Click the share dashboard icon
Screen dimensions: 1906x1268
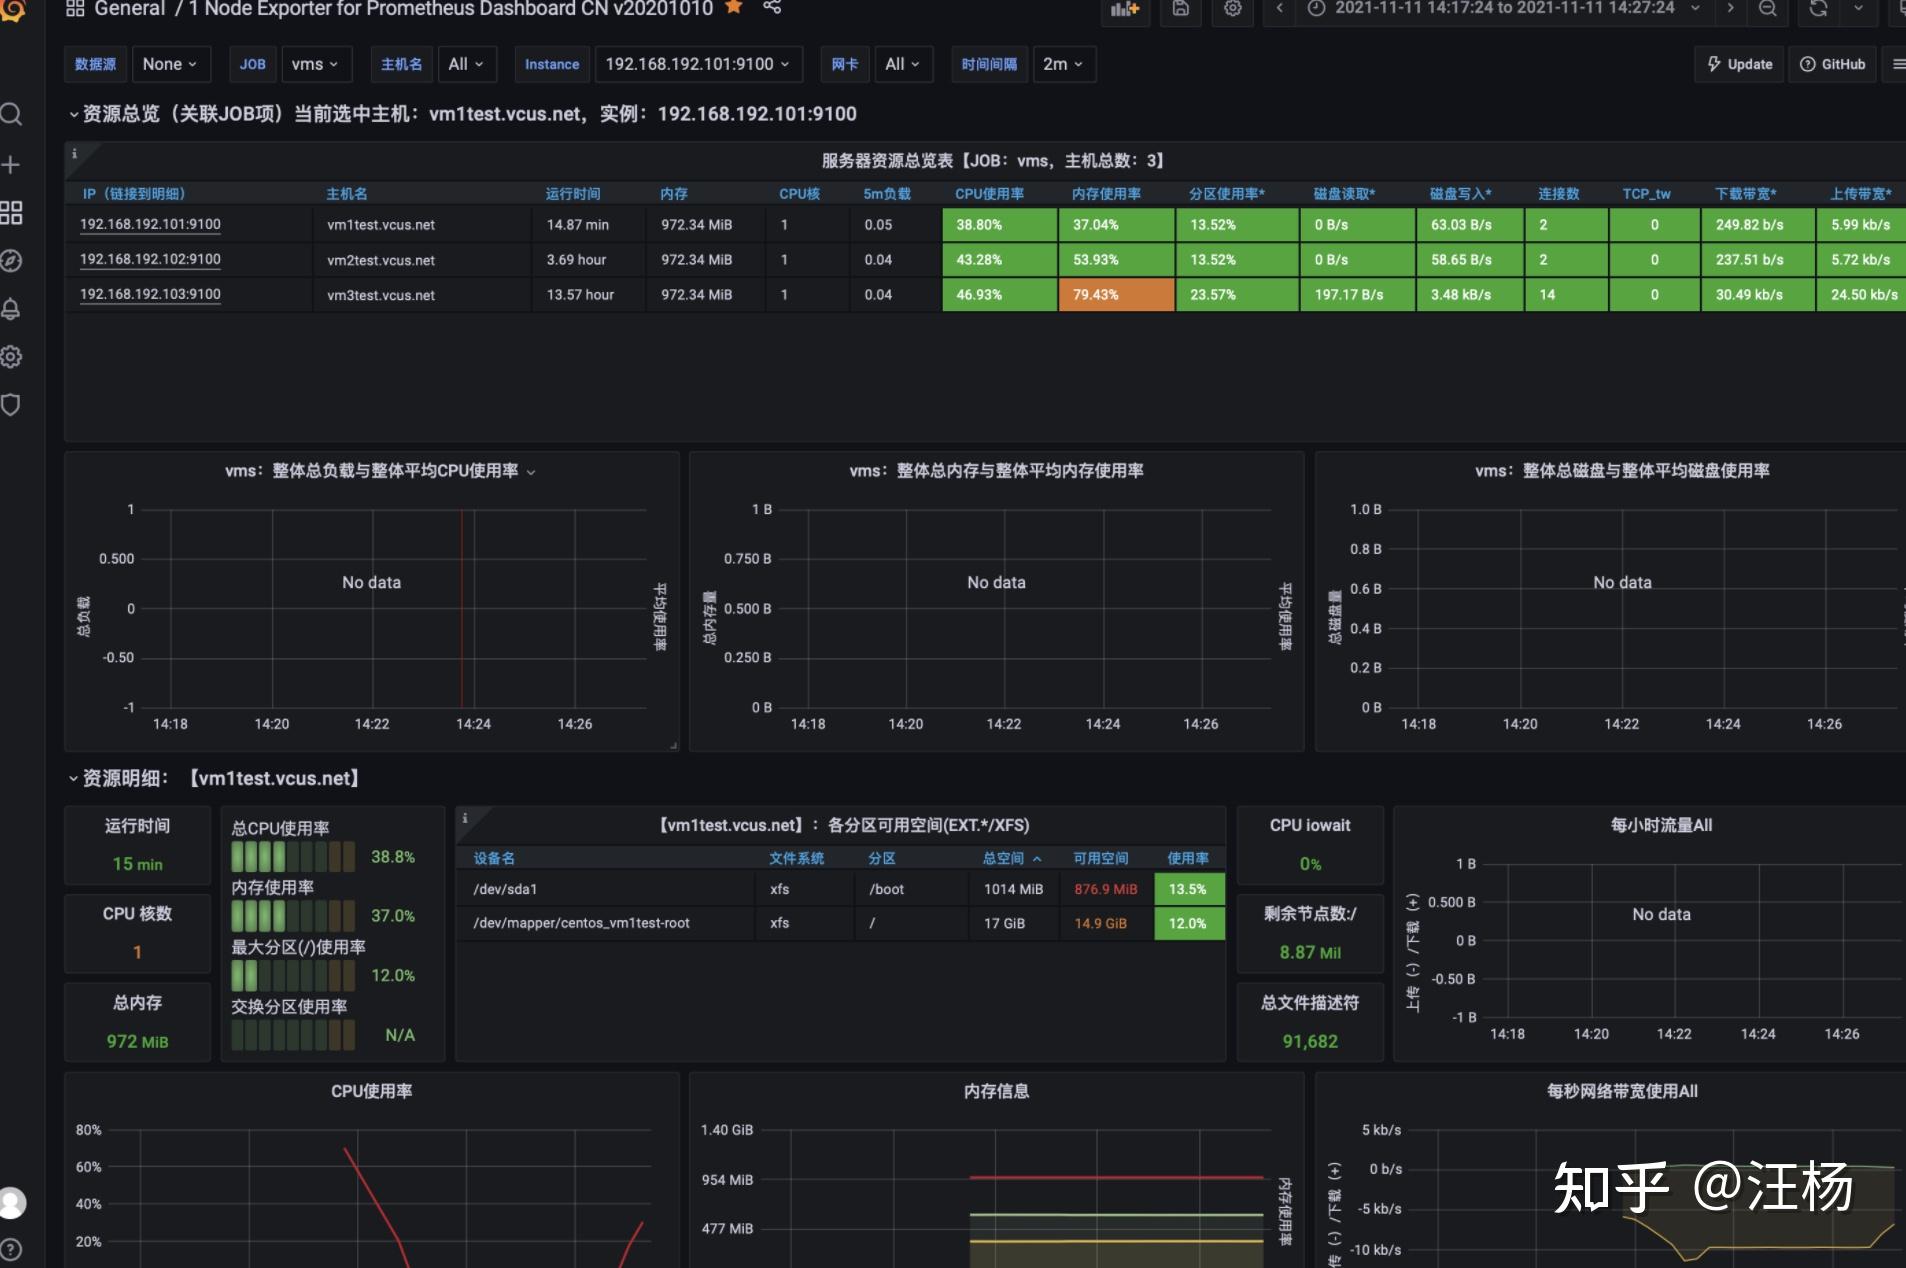point(772,7)
